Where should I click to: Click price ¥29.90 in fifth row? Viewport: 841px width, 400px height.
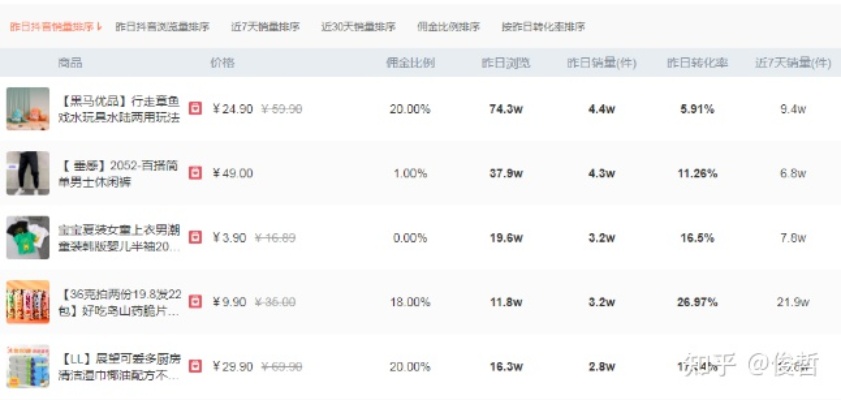(232, 367)
